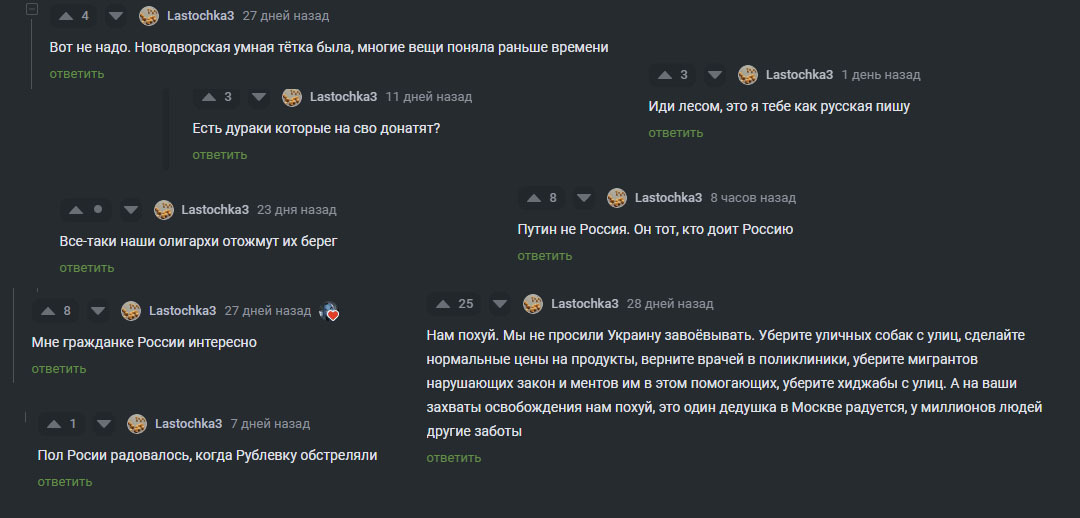Downvote the "Все-таки наши олигархи" comment
1080x518 pixels.
tap(130, 210)
